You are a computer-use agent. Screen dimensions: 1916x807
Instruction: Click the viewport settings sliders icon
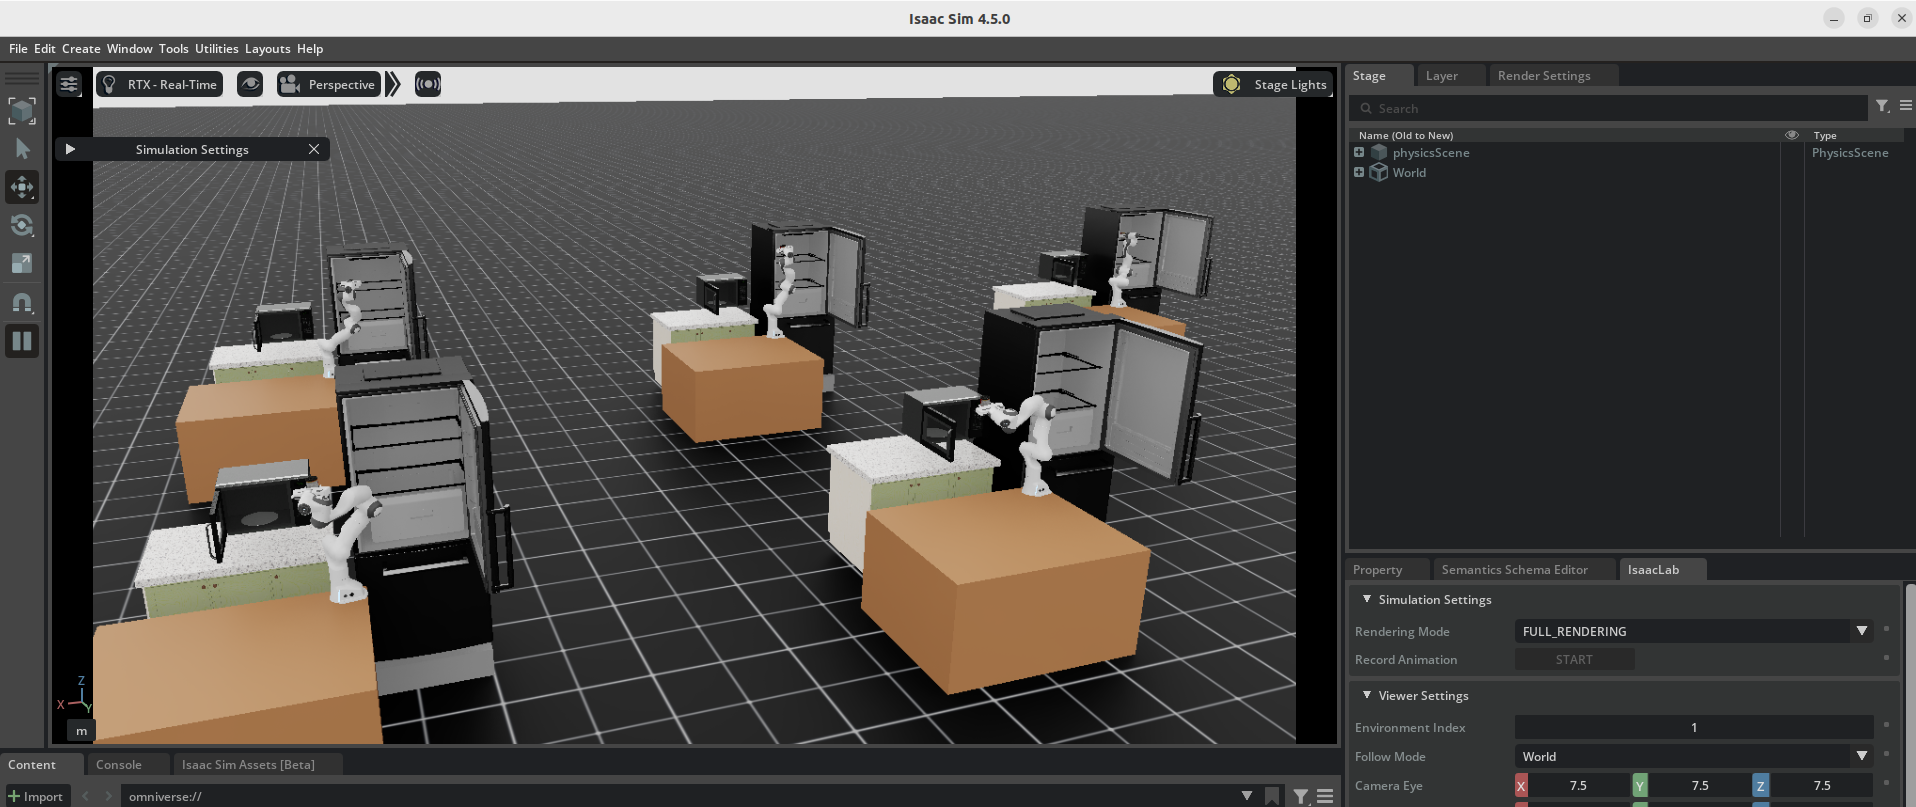coord(69,84)
